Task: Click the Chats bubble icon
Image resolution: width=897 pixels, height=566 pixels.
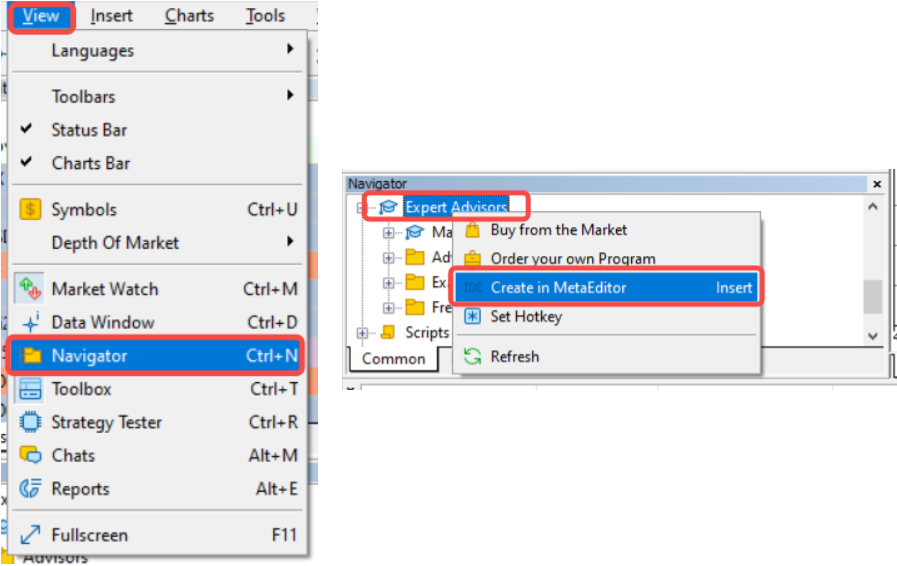Action: 31,456
